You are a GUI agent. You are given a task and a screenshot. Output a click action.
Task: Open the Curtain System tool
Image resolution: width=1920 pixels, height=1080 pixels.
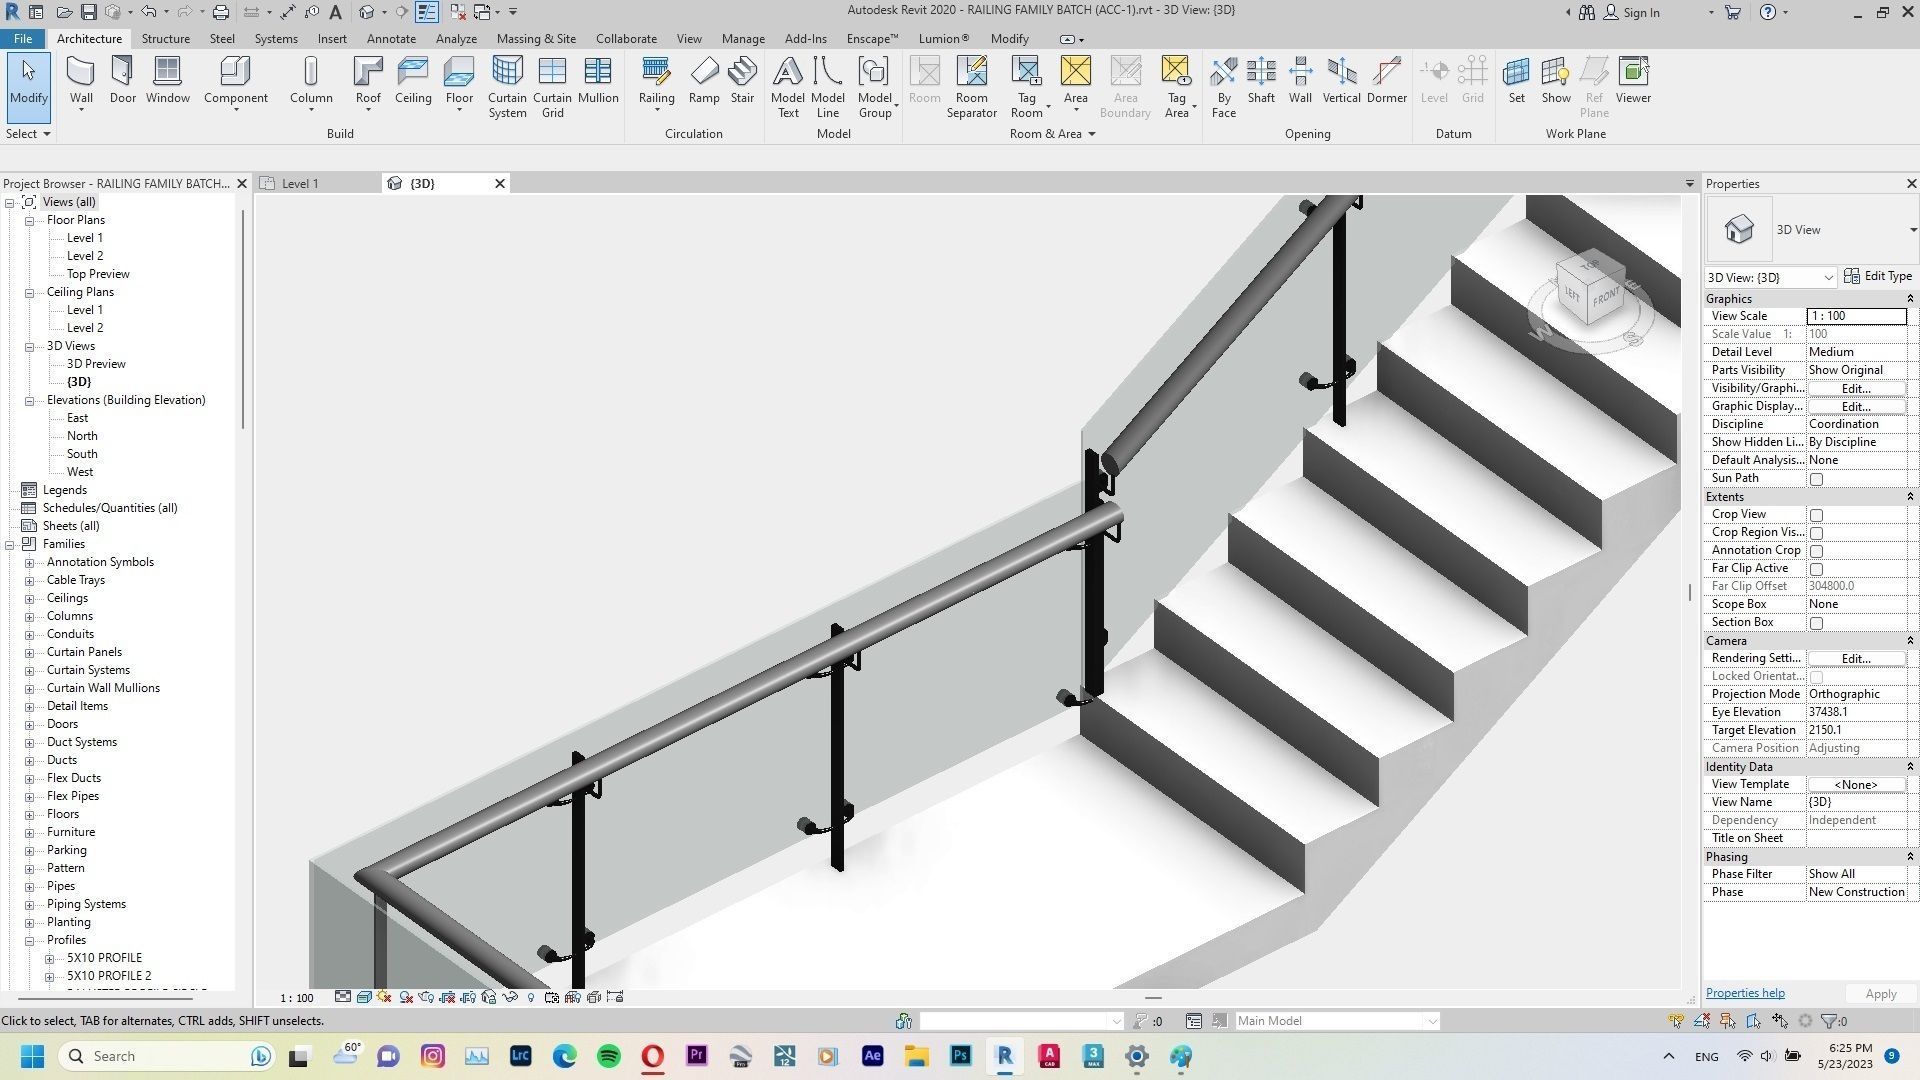tap(507, 85)
